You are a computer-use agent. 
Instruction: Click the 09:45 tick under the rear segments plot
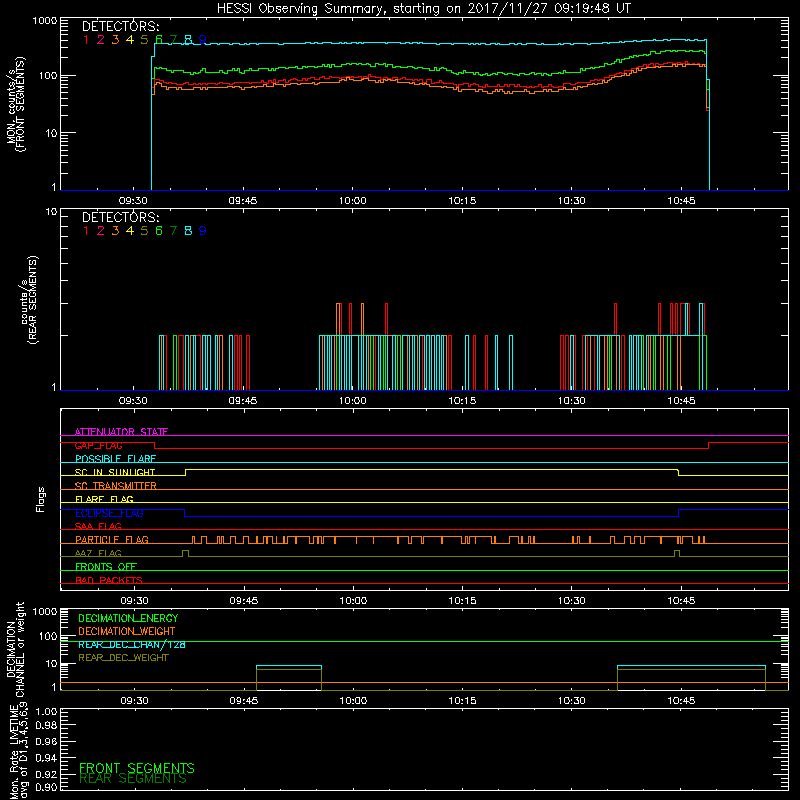pyautogui.click(x=243, y=401)
